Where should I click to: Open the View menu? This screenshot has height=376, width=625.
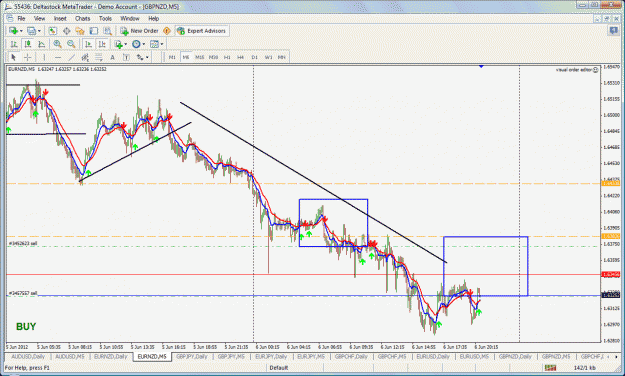39,18
